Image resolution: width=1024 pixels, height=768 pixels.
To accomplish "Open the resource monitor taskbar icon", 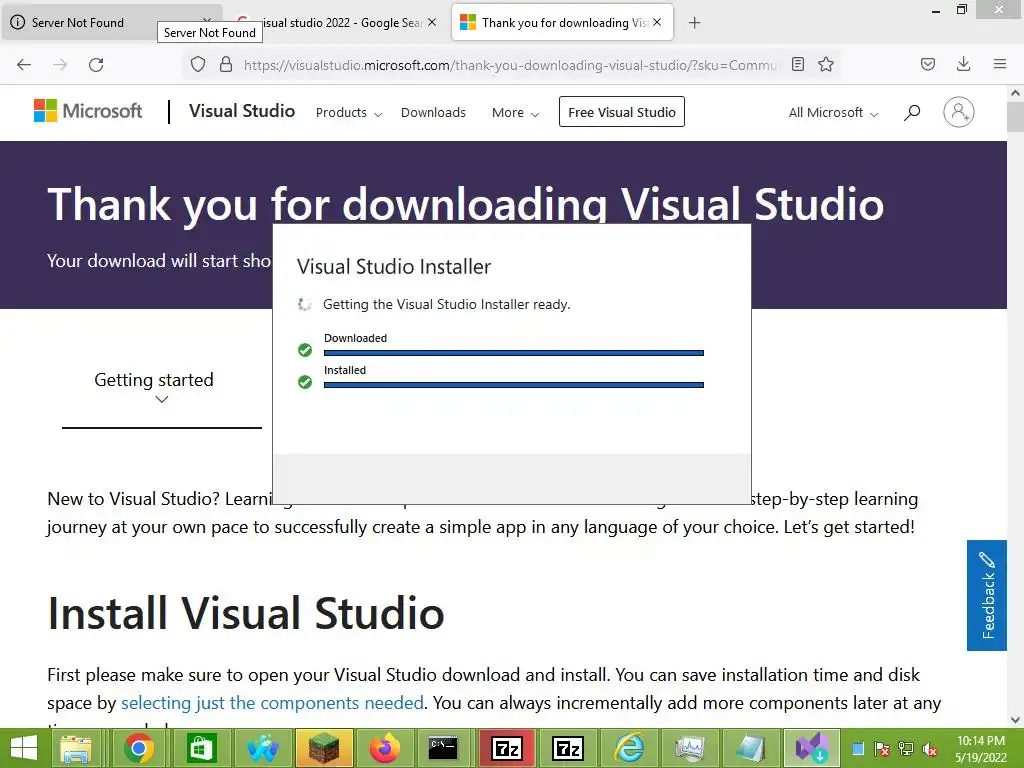I will pyautogui.click(x=690, y=748).
